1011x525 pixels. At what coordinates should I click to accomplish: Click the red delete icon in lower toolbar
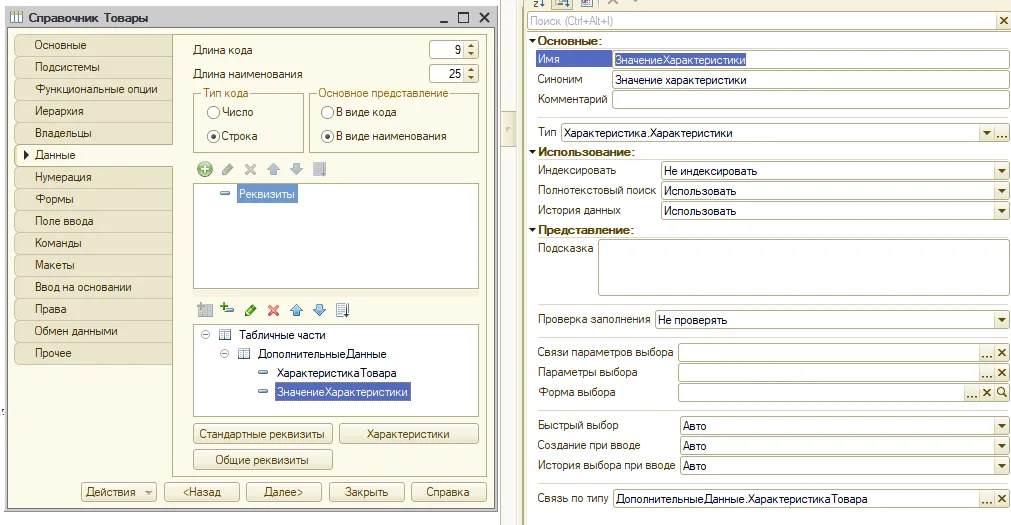(x=273, y=310)
